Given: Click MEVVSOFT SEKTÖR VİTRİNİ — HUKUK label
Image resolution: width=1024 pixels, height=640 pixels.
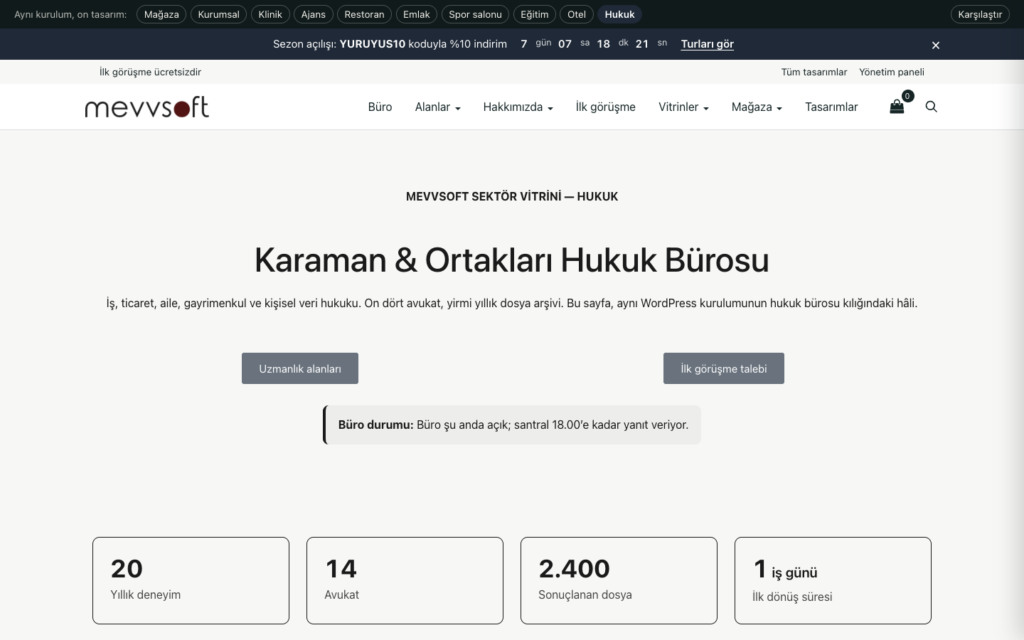Looking at the screenshot, I should pos(512,197).
